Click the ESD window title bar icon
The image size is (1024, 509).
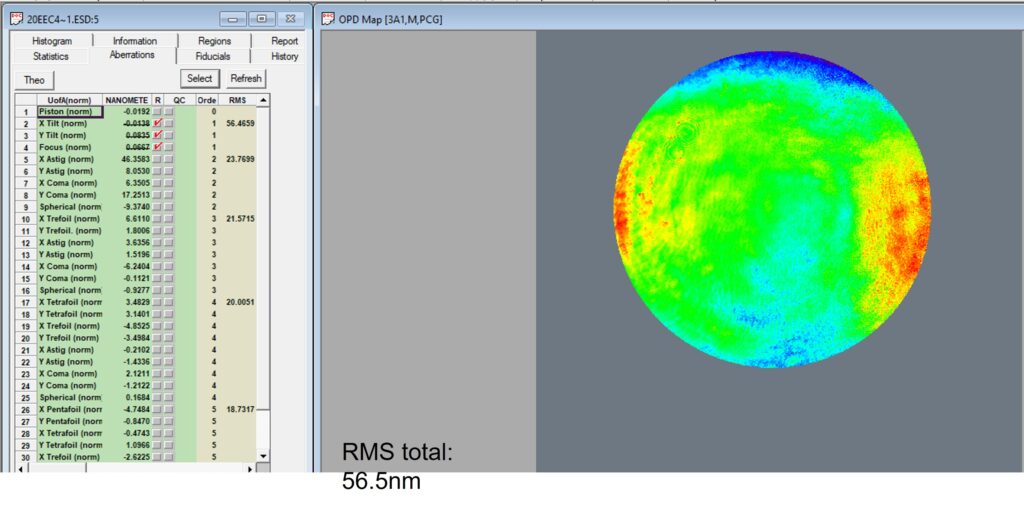[x=16, y=19]
